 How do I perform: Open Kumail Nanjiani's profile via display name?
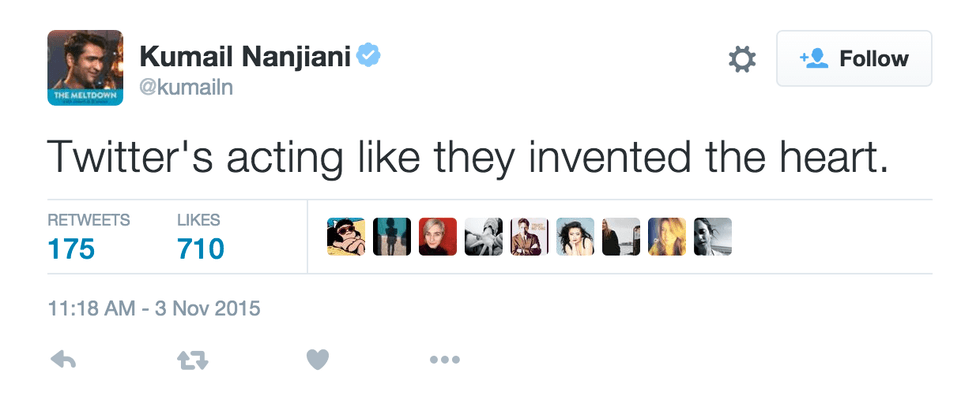coord(243,57)
